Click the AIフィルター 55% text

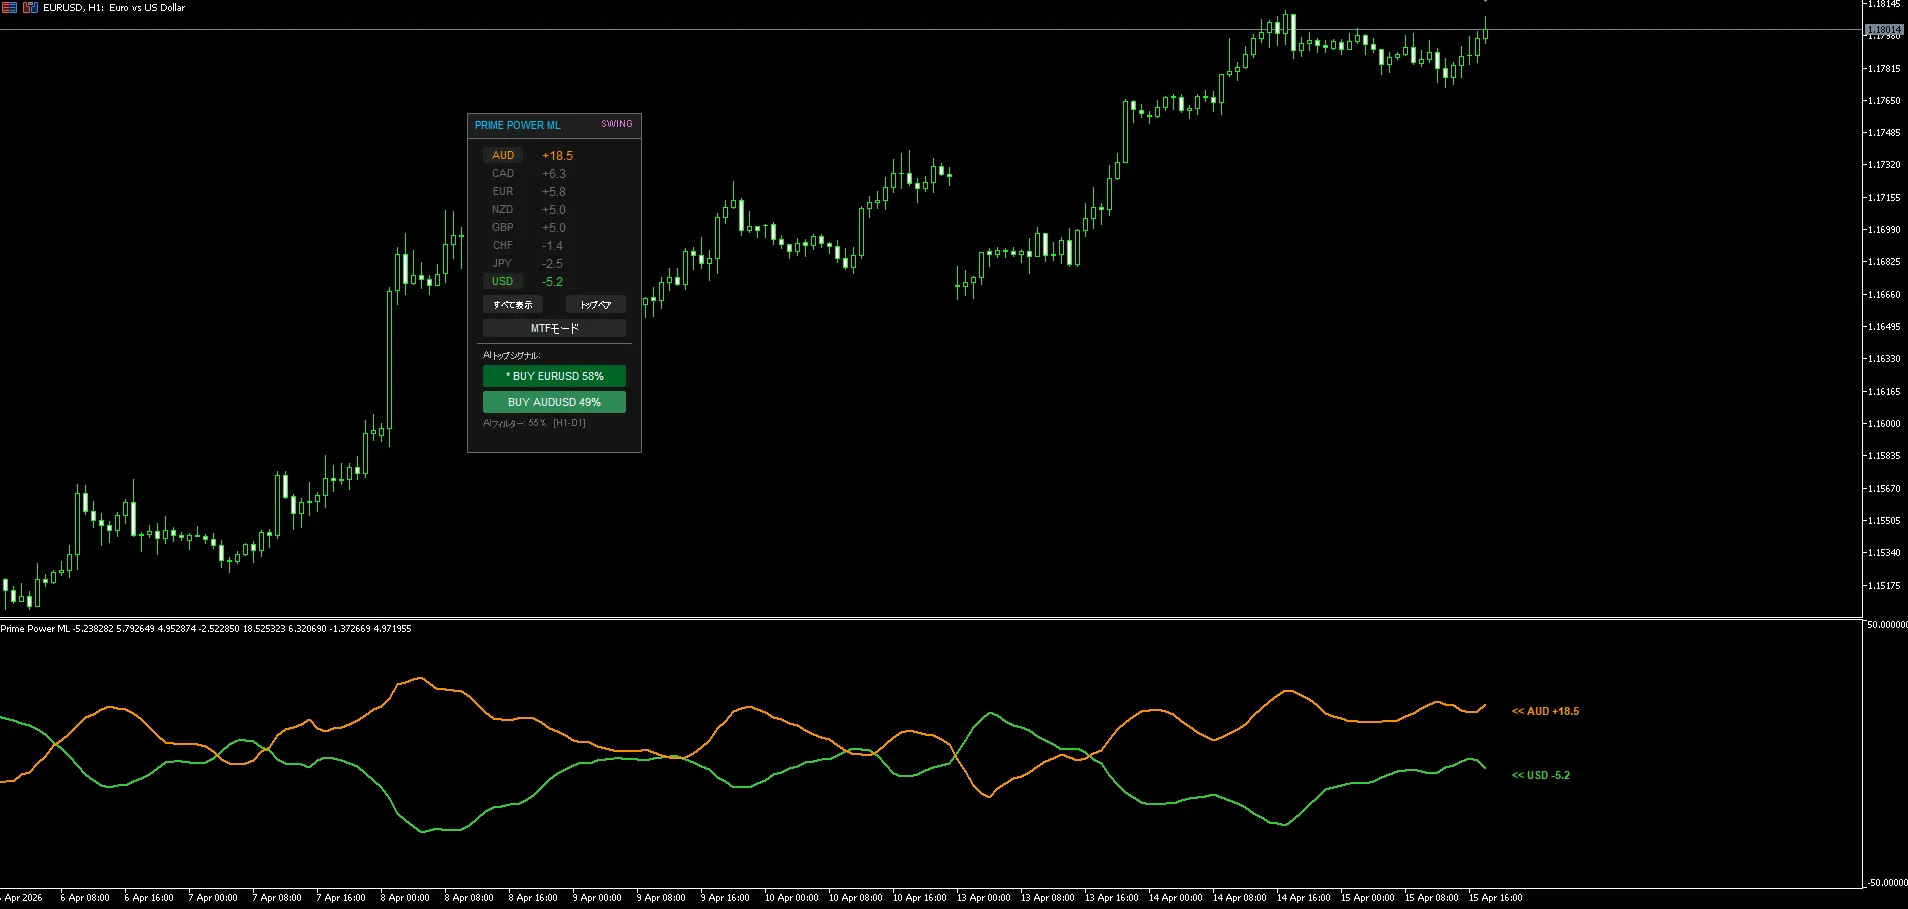click(534, 424)
